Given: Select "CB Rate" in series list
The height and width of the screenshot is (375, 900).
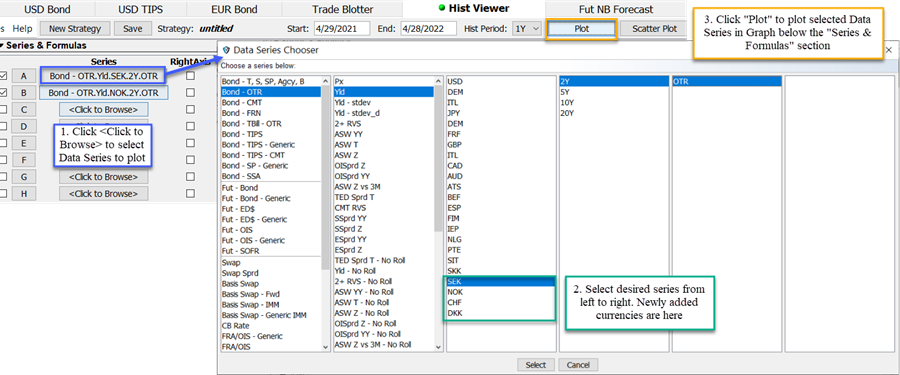Looking at the screenshot, I should coord(271,326).
